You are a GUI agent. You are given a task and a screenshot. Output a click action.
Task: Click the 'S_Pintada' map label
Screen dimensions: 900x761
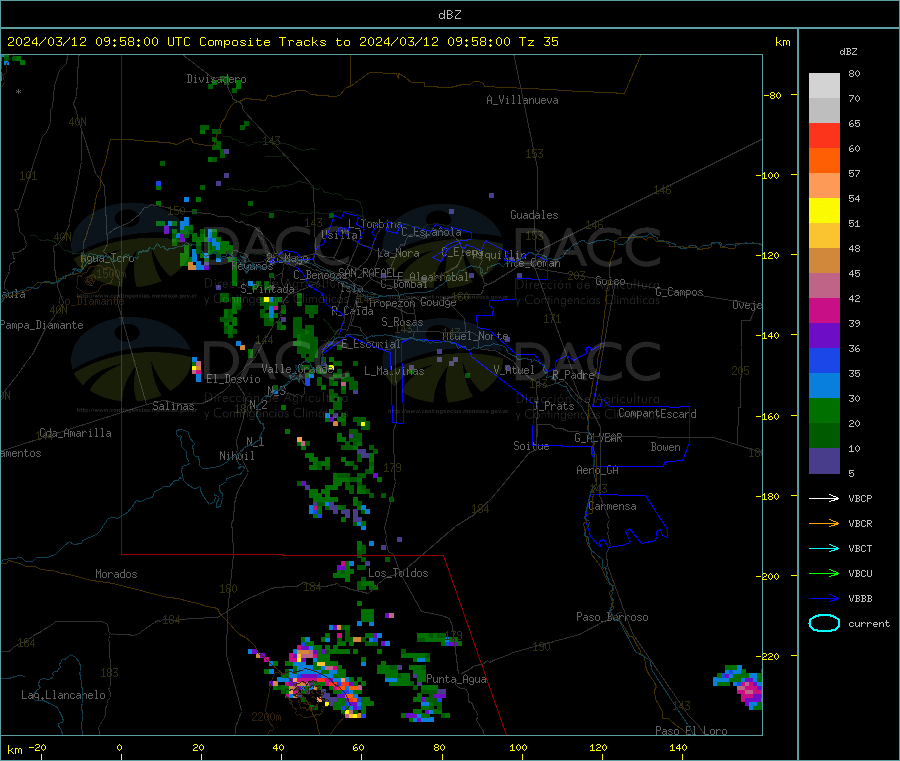267,289
